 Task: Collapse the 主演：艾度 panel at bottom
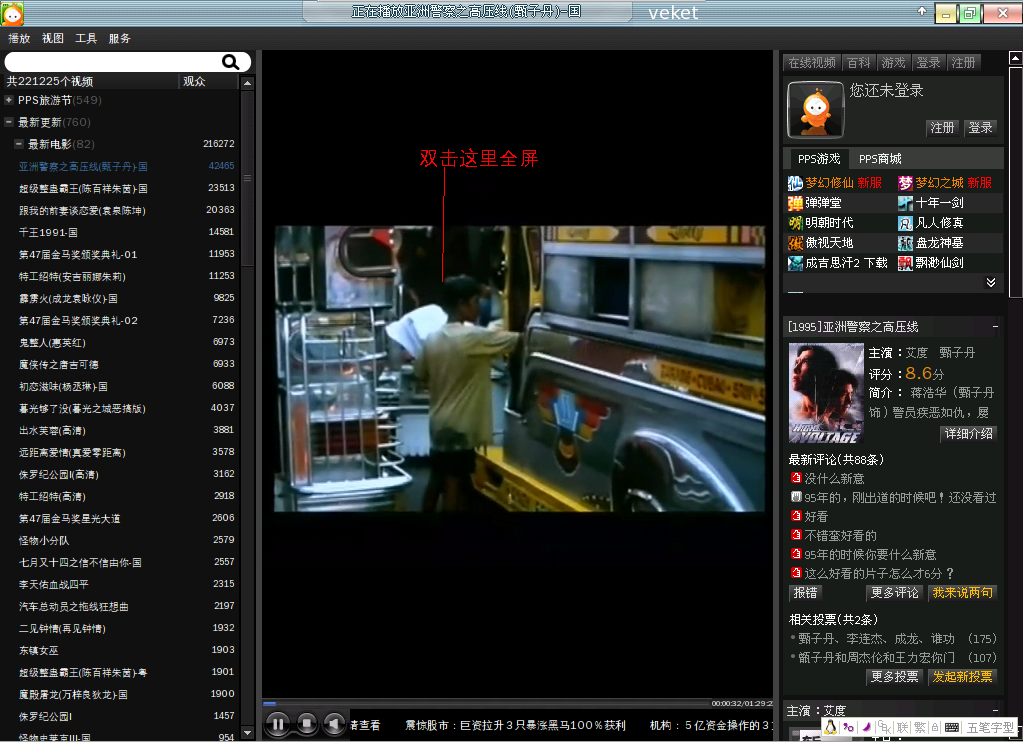995,710
